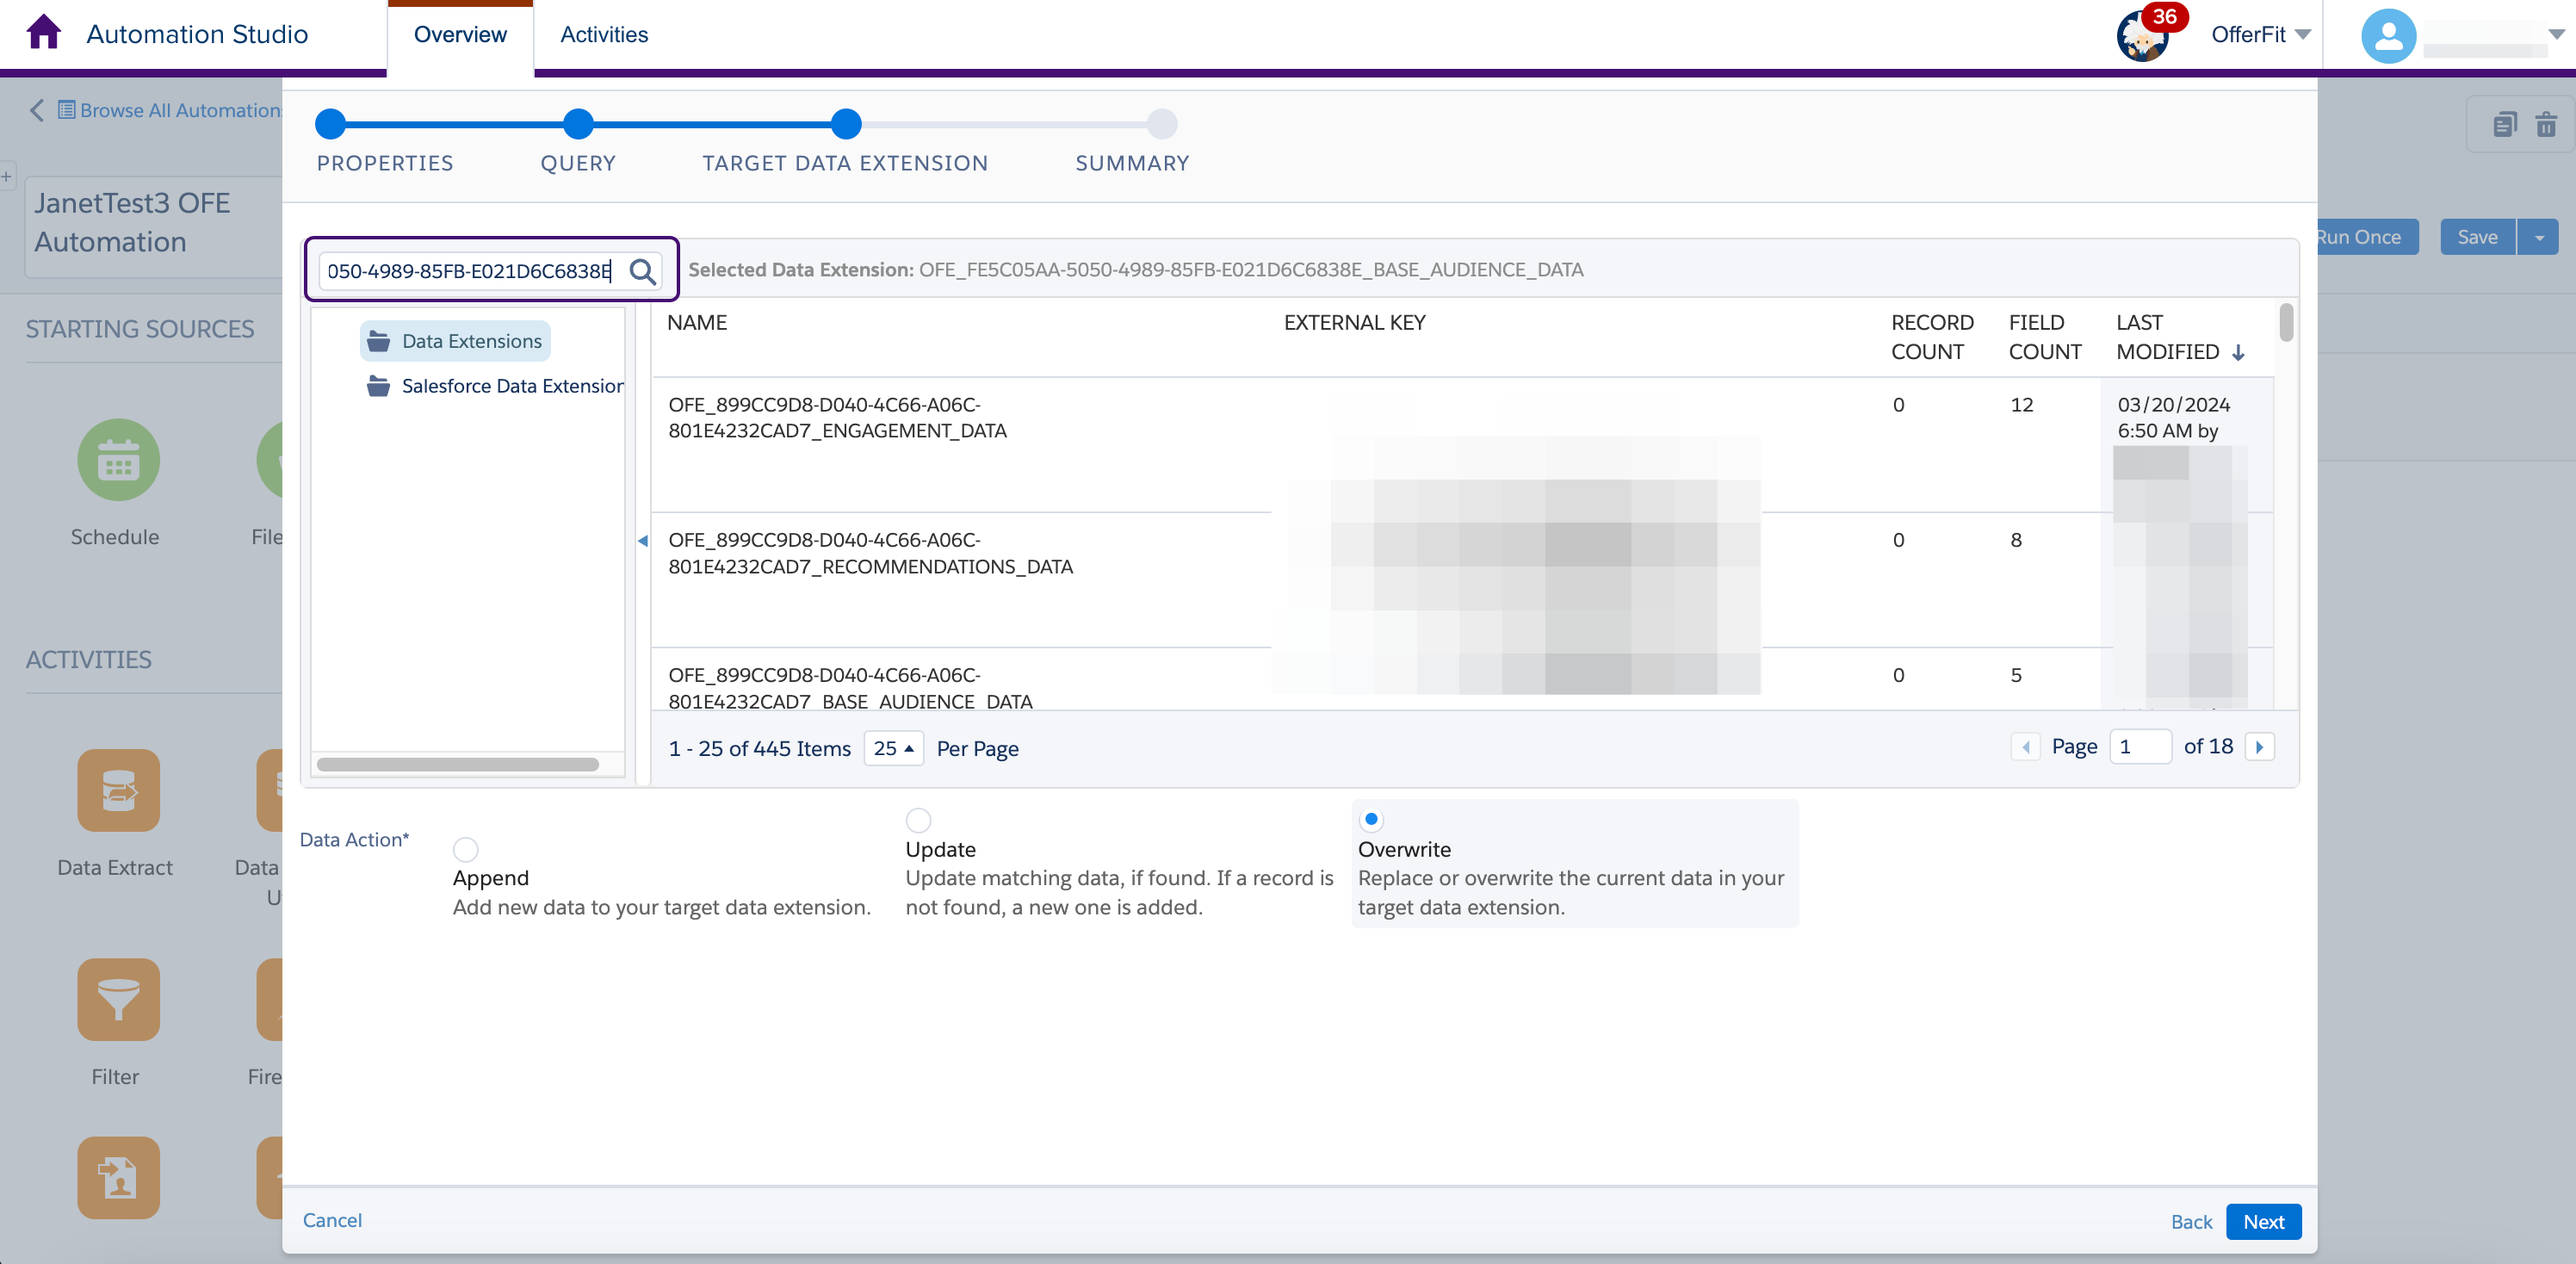This screenshot has width=2576, height=1264.
Task: Open the Data Extensions folder in tree
Action: point(471,341)
